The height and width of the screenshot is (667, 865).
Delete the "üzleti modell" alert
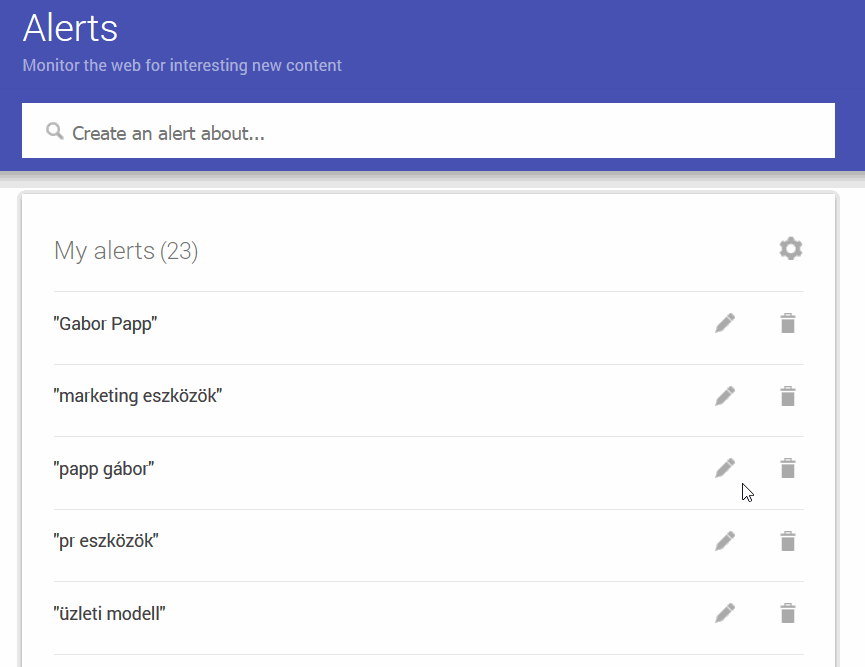click(788, 613)
